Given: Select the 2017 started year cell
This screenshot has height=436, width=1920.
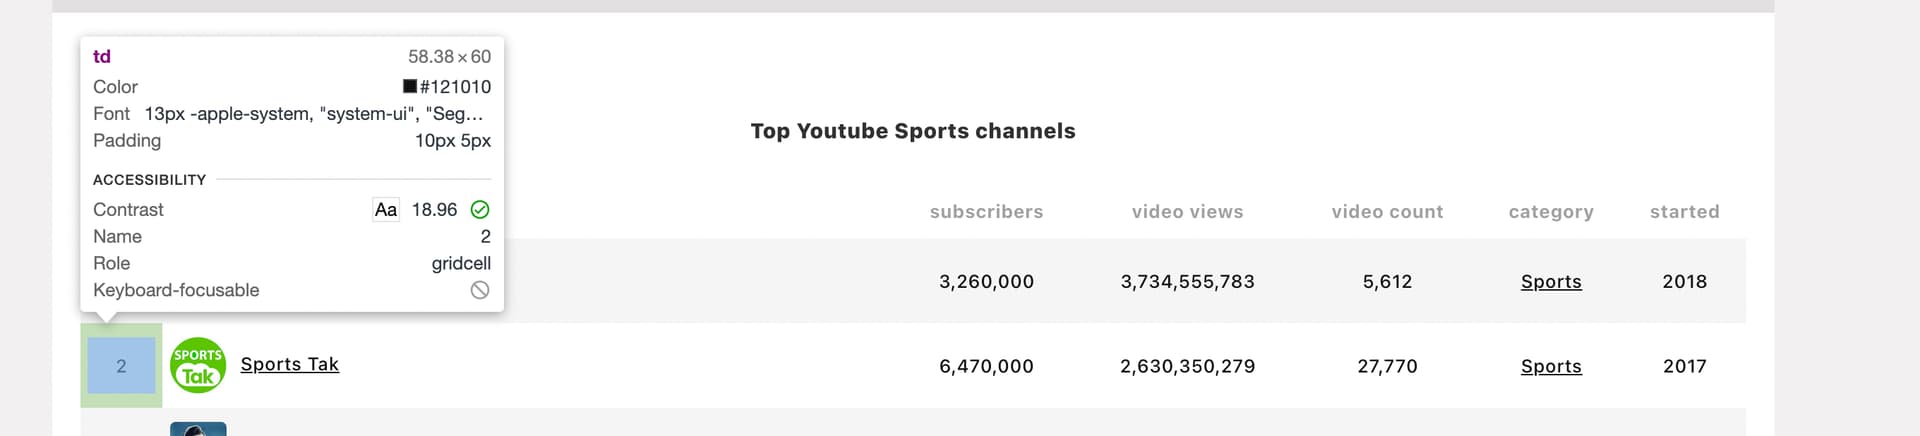Looking at the screenshot, I should (x=1684, y=366).
